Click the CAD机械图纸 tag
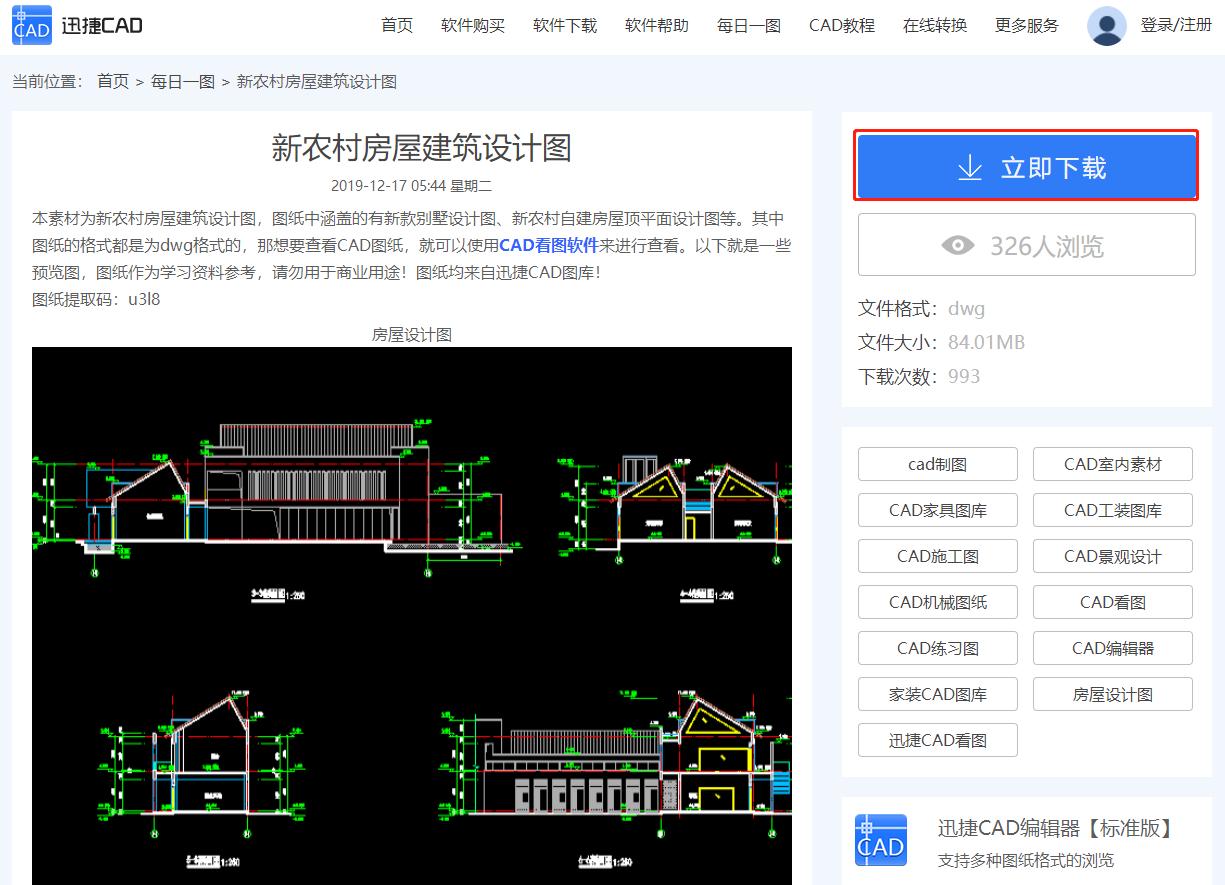1225x885 pixels. (937, 602)
